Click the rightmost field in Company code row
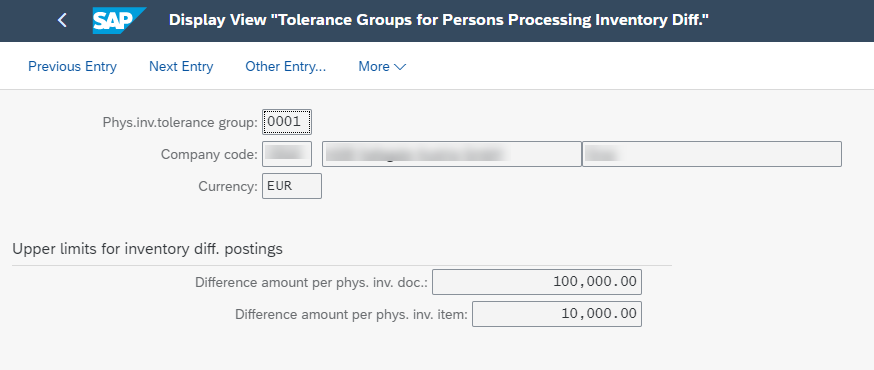Image resolution: width=874 pixels, height=370 pixels. (x=712, y=154)
